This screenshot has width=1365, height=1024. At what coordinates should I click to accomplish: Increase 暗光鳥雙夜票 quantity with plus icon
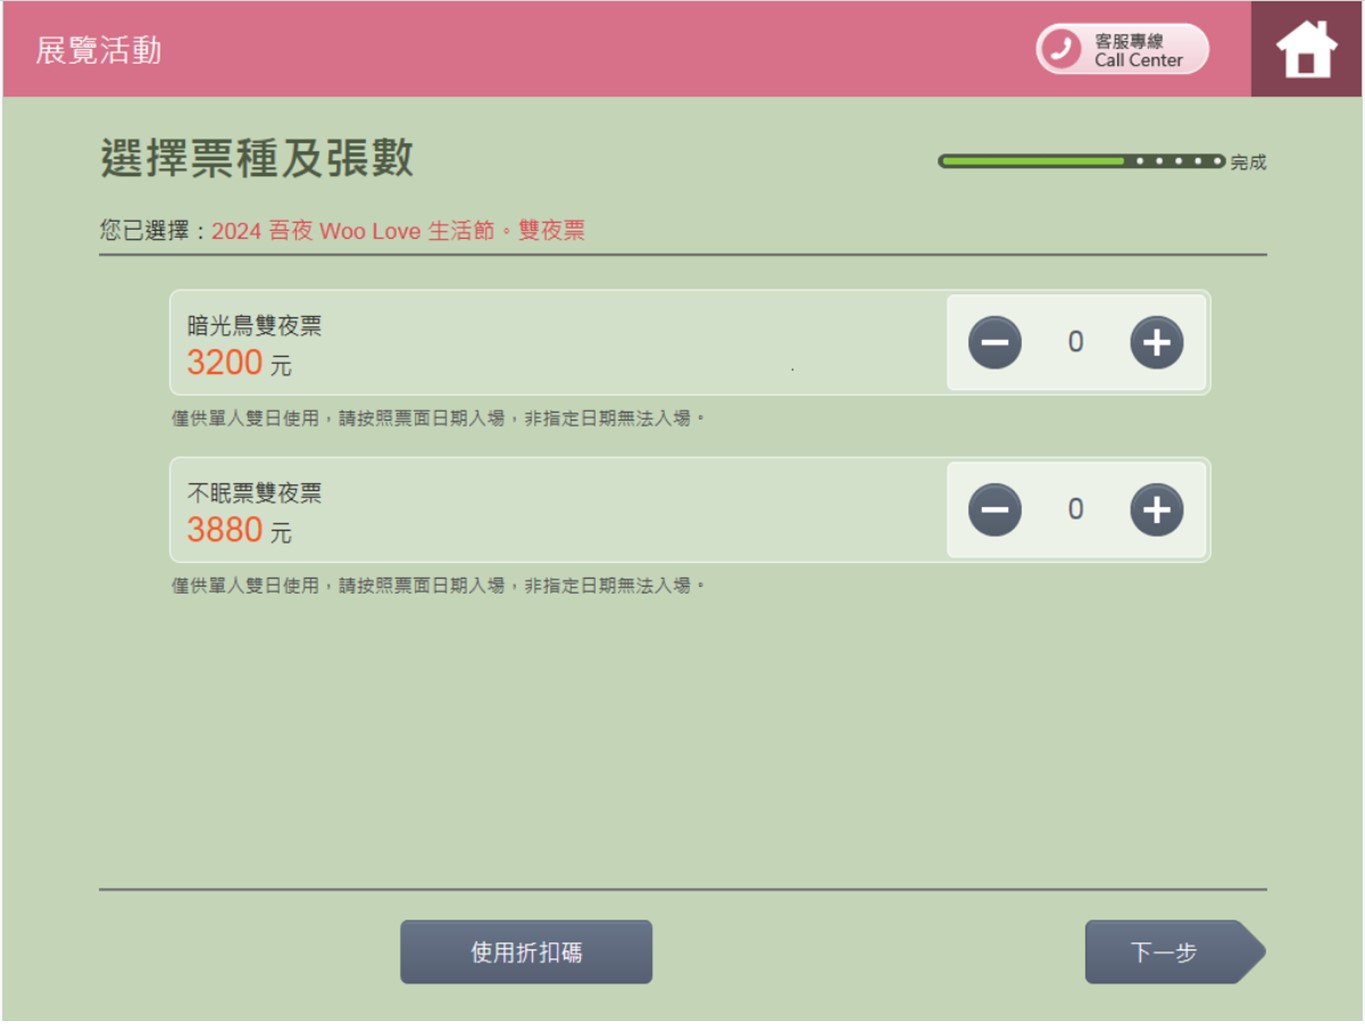[x=1156, y=343]
